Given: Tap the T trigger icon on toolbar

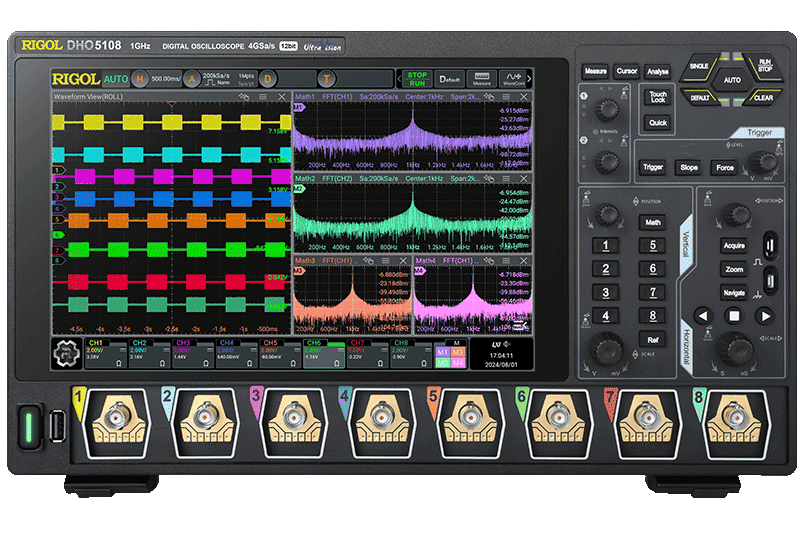Looking at the screenshot, I should [326, 78].
